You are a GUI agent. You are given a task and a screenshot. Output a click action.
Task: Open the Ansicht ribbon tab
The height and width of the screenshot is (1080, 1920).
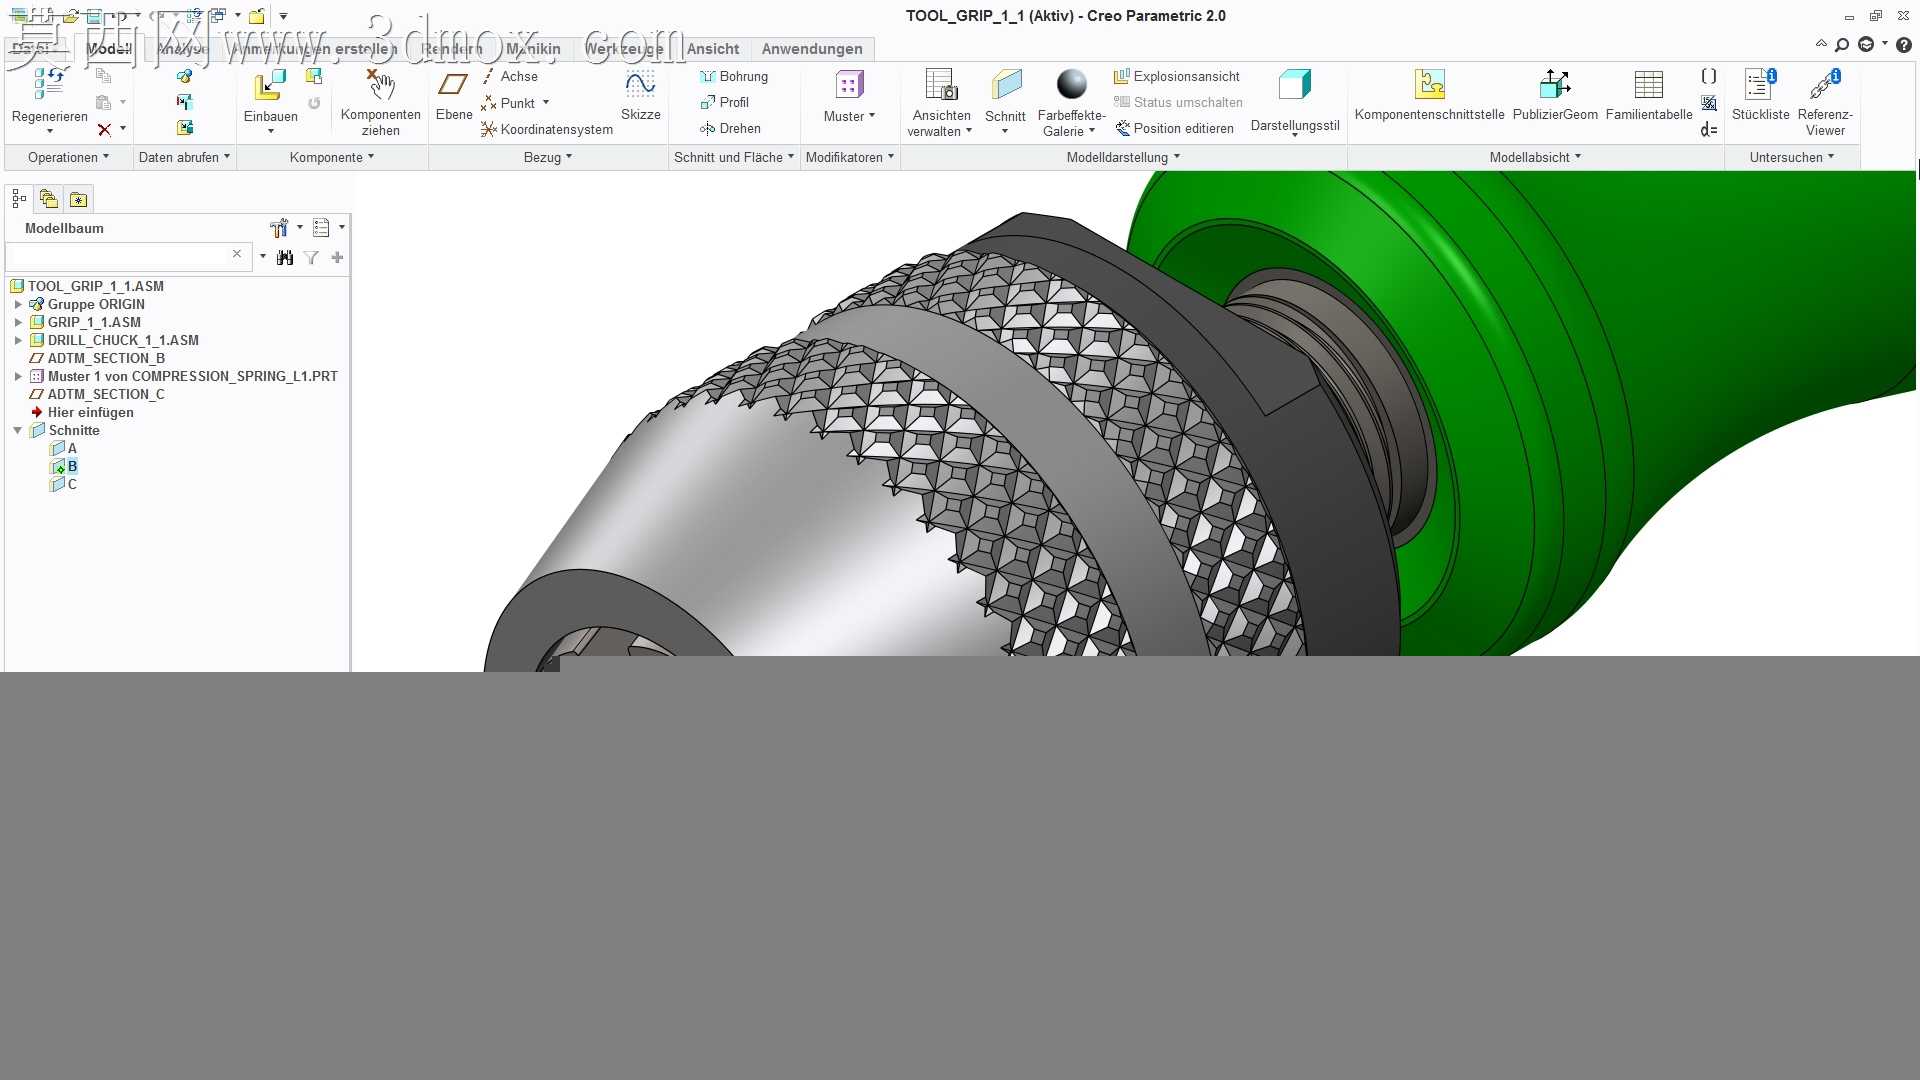pyautogui.click(x=712, y=49)
